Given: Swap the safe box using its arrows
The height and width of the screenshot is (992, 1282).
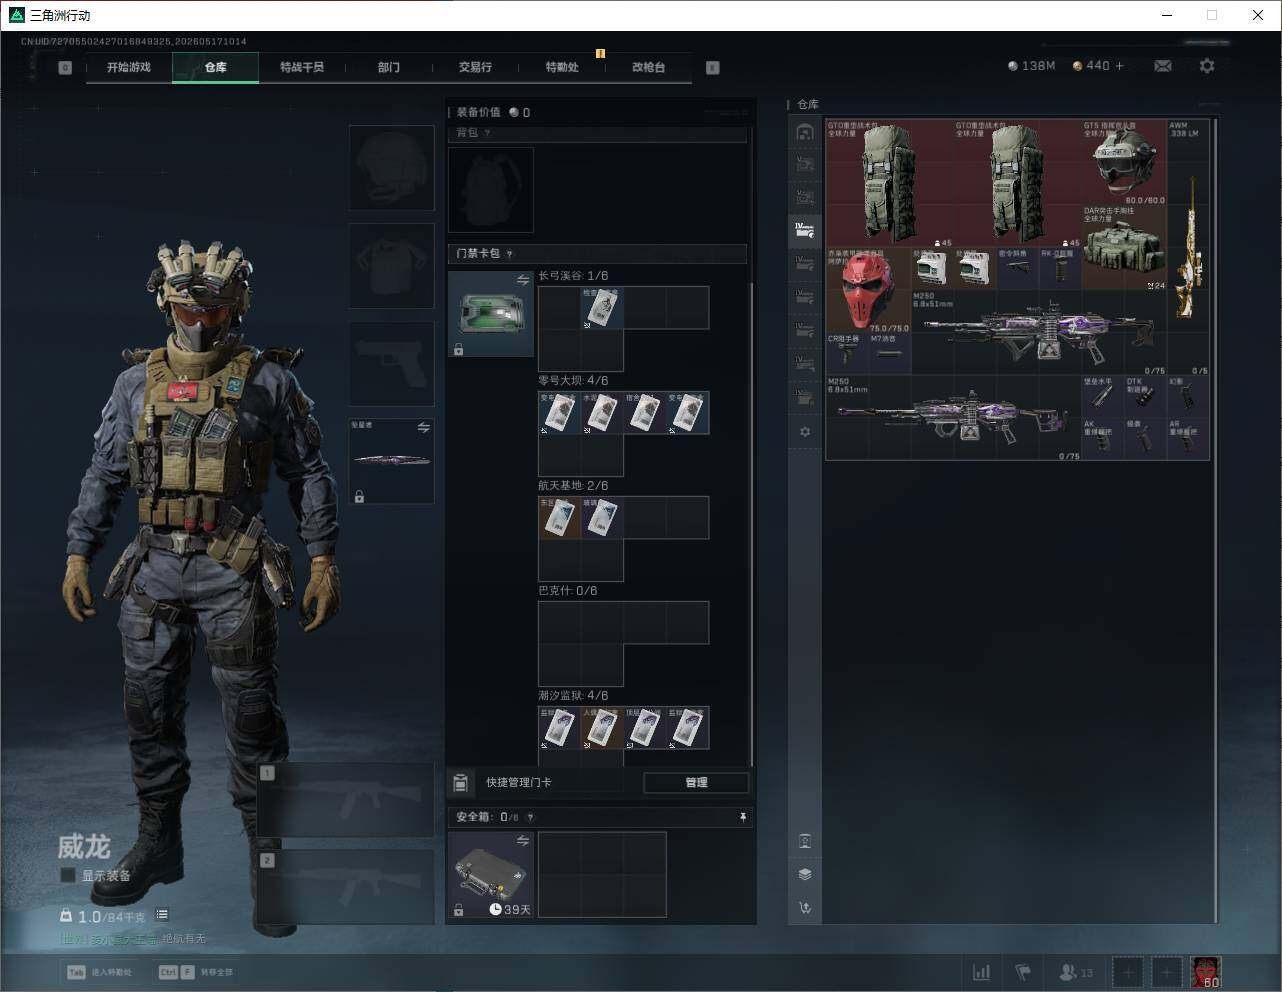Looking at the screenshot, I should (x=522, y=841).
